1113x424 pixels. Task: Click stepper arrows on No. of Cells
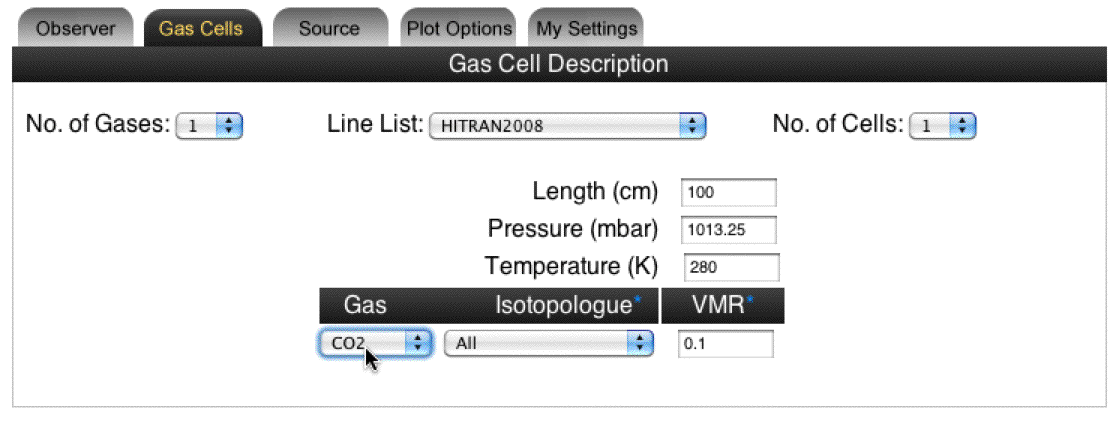963,126
